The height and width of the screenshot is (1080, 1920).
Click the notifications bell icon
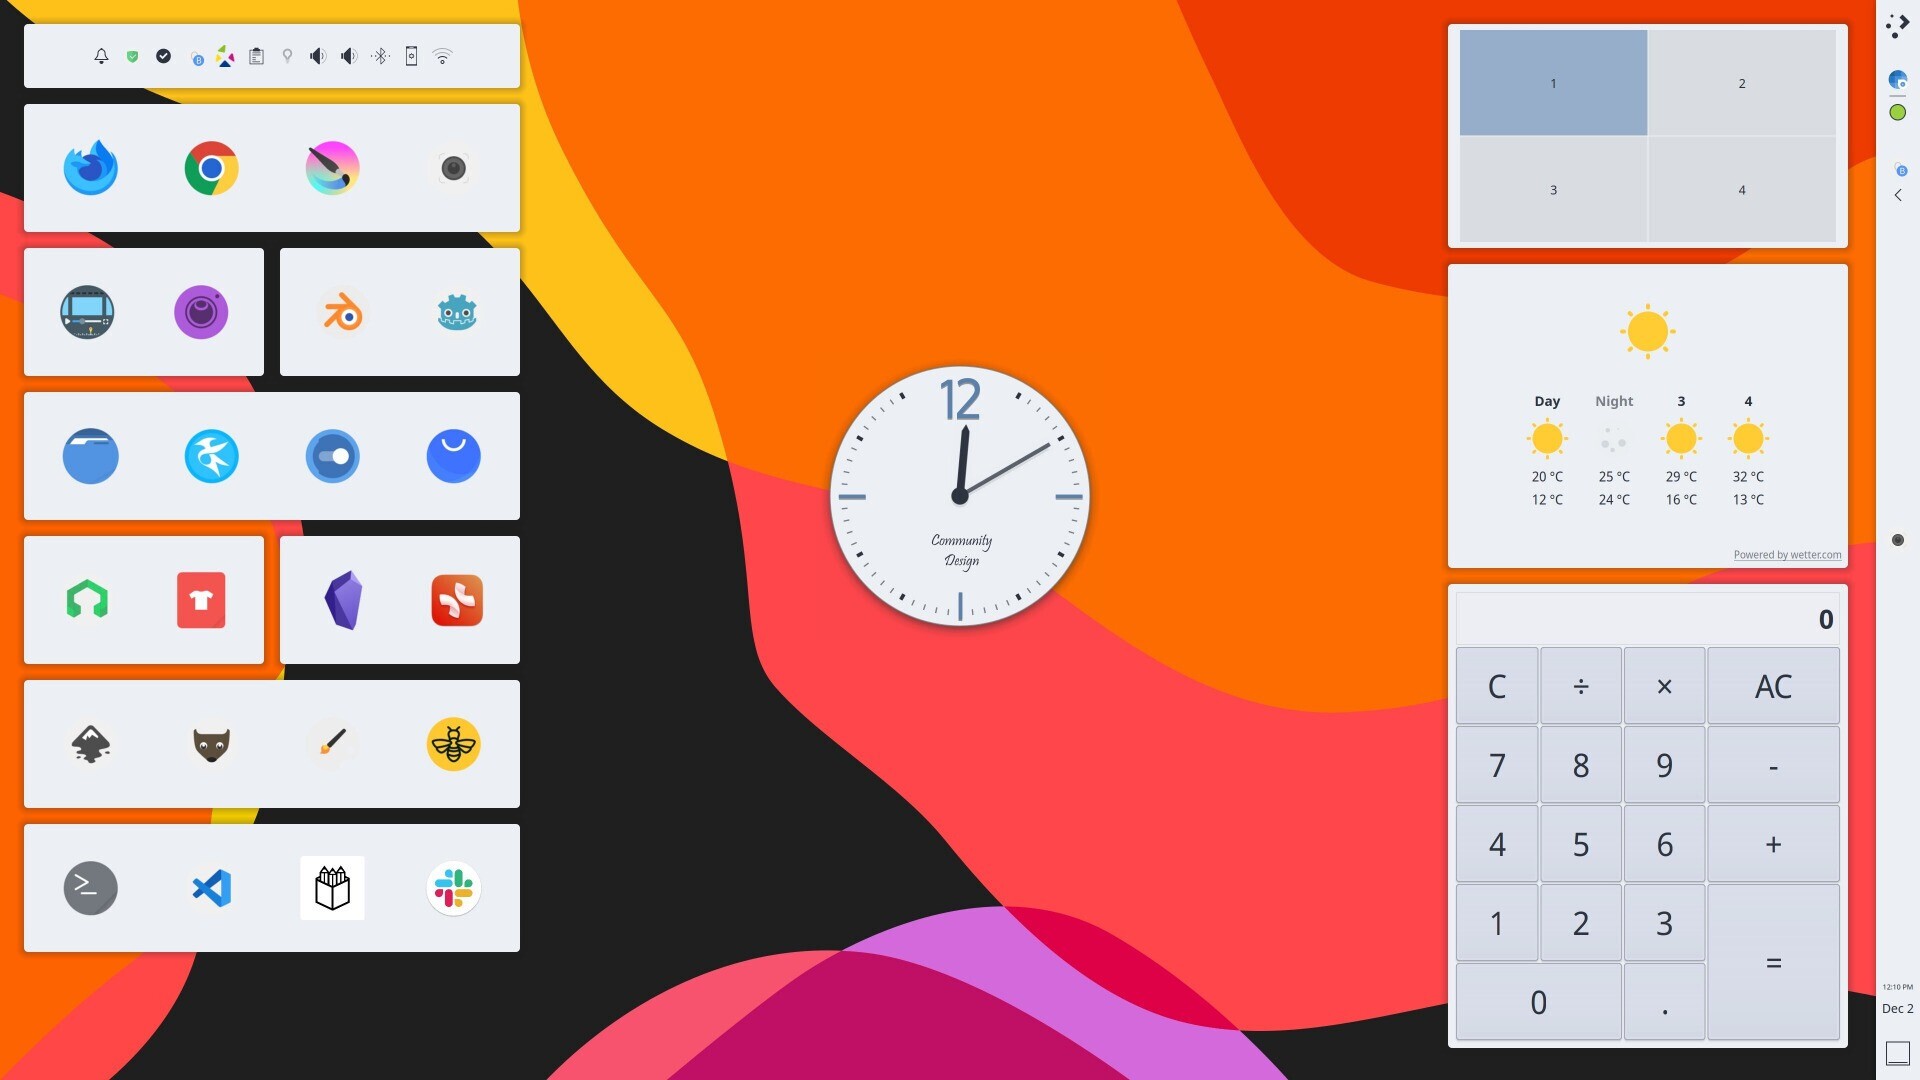[x=101, y=56]
